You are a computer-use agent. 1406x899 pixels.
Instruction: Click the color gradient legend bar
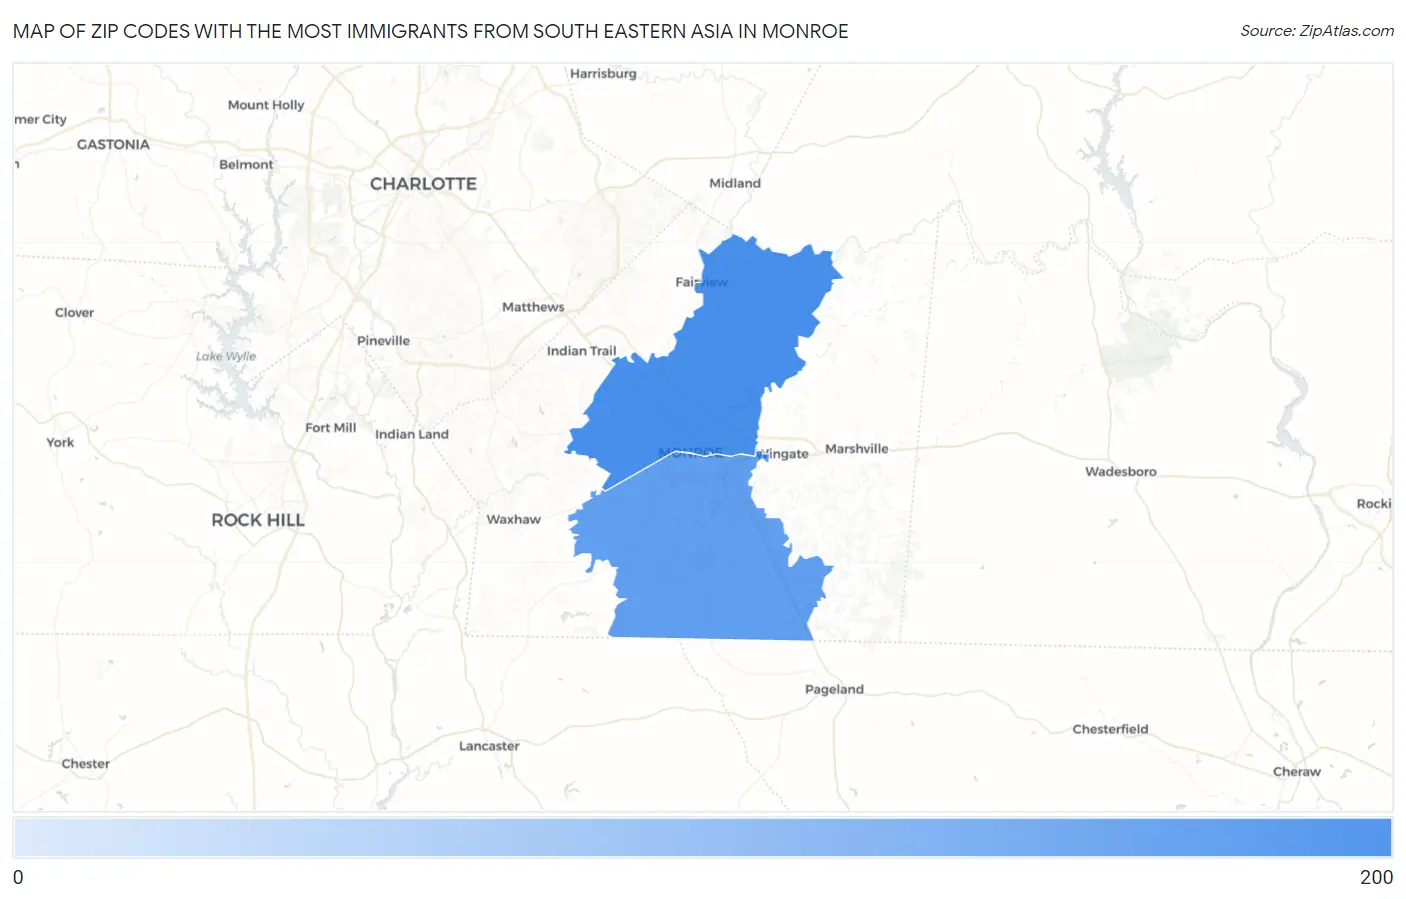(x=702, y=837)
